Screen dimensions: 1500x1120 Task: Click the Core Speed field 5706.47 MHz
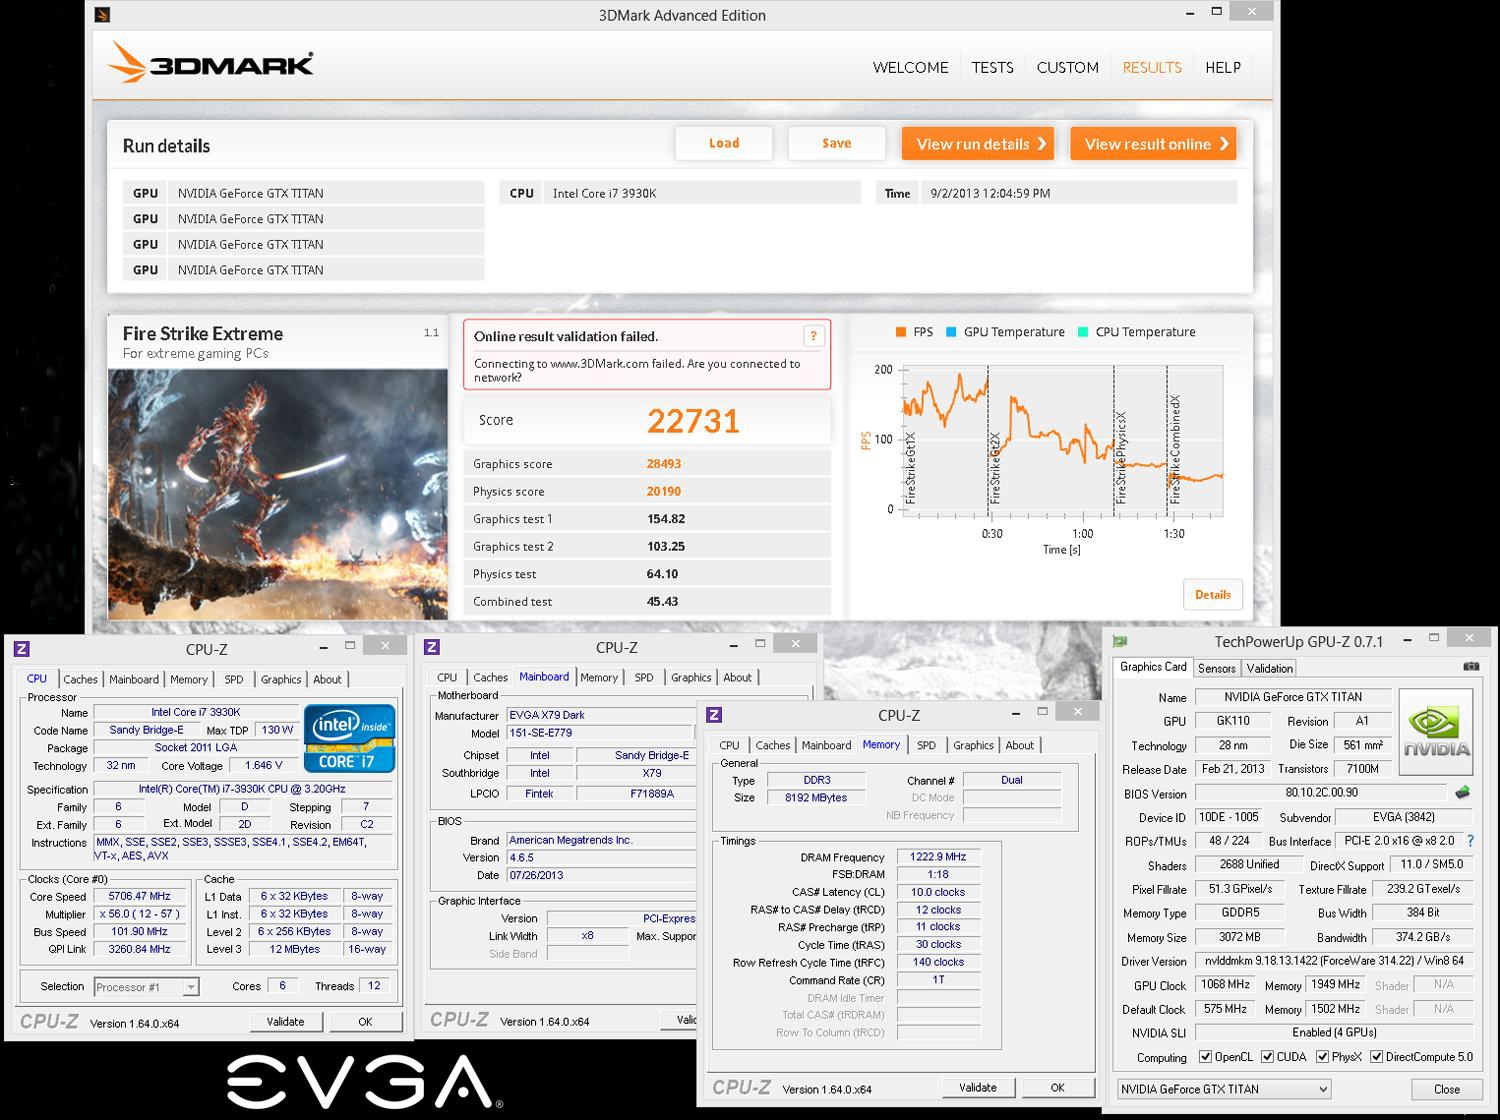tap(140, 897)
